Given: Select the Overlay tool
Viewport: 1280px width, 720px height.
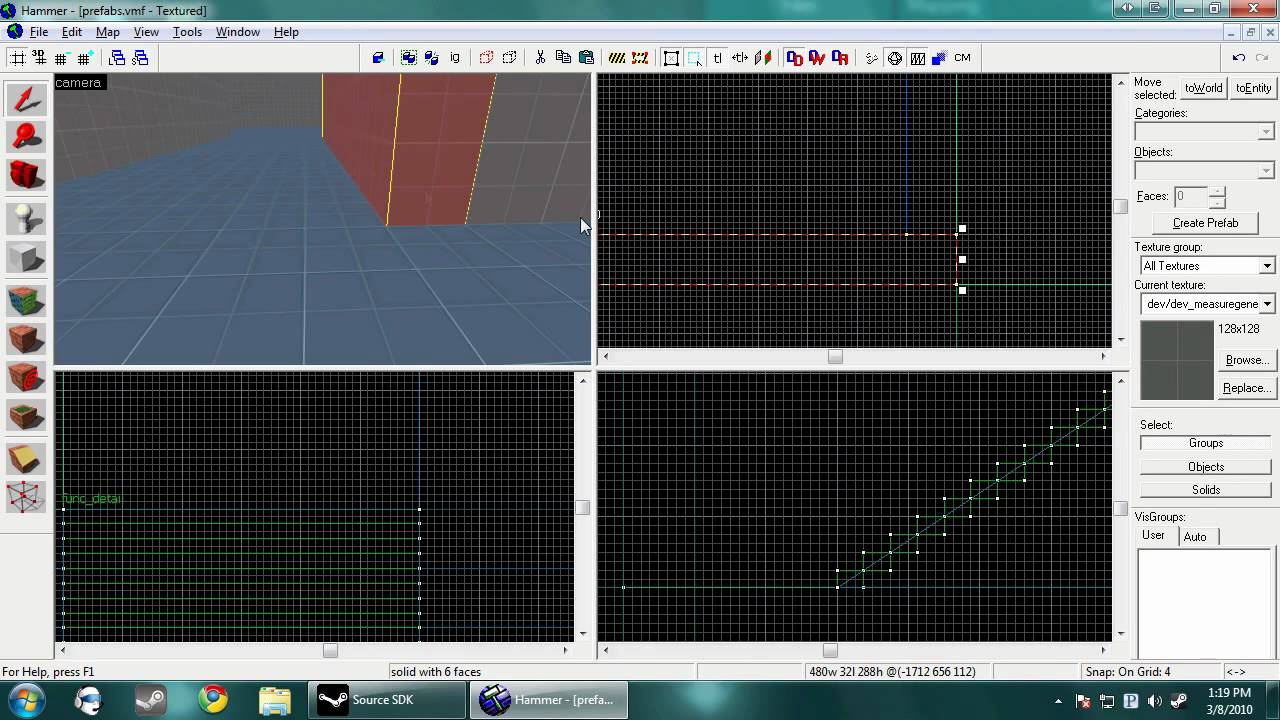Looking at the screenshot, I should (26, 415).
